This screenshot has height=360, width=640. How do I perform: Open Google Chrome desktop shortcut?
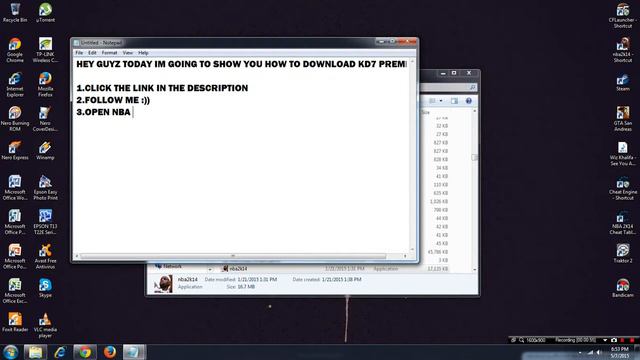click(x=15, y=50)
